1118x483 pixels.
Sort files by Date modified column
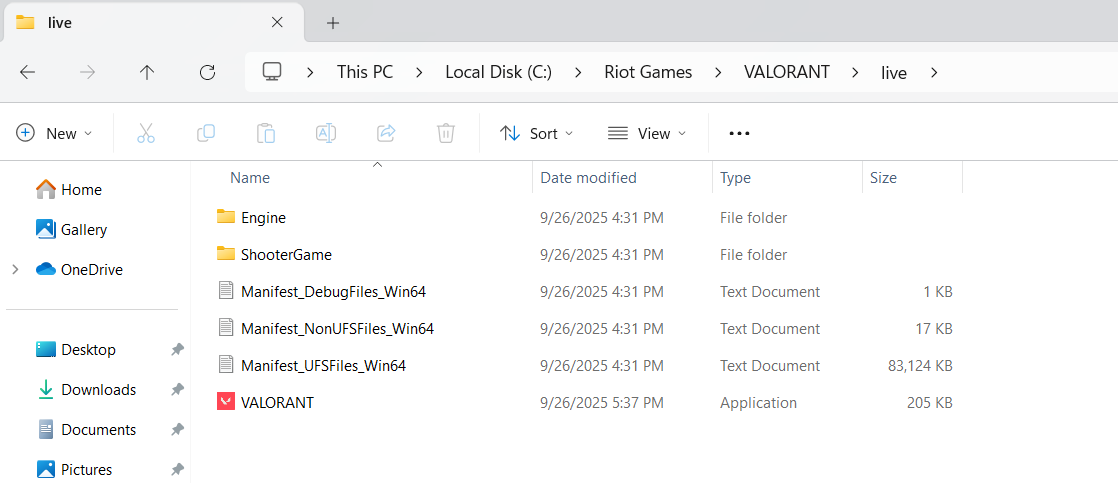(x=588, y=178)
